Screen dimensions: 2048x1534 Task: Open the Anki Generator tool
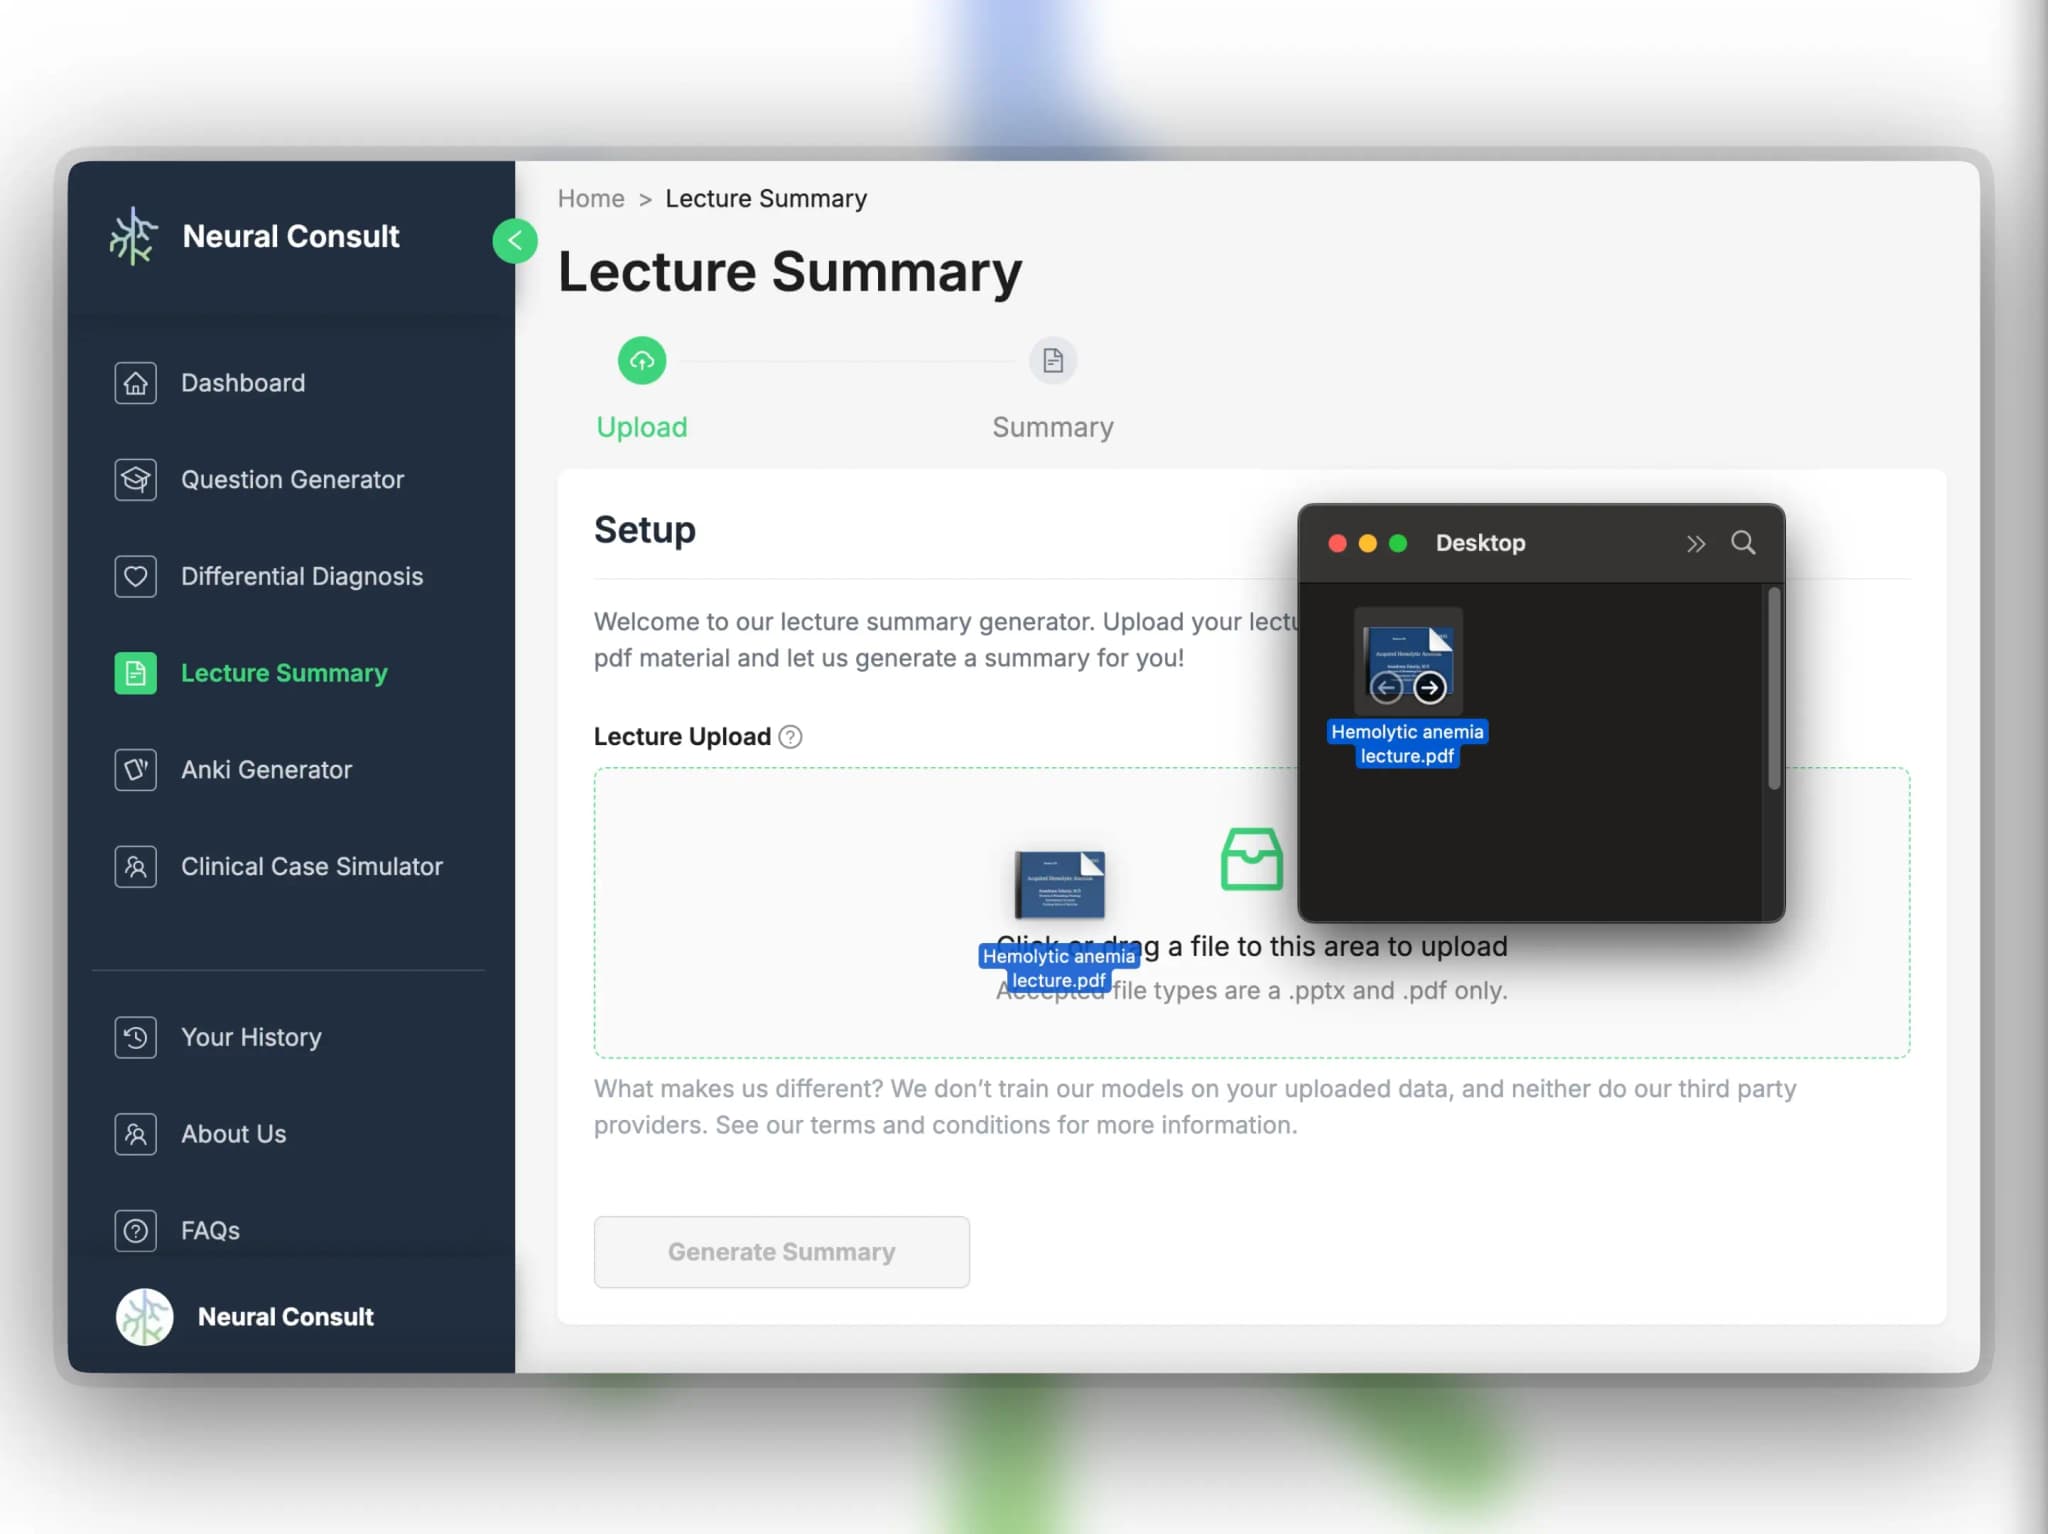(x=266, y=769)
